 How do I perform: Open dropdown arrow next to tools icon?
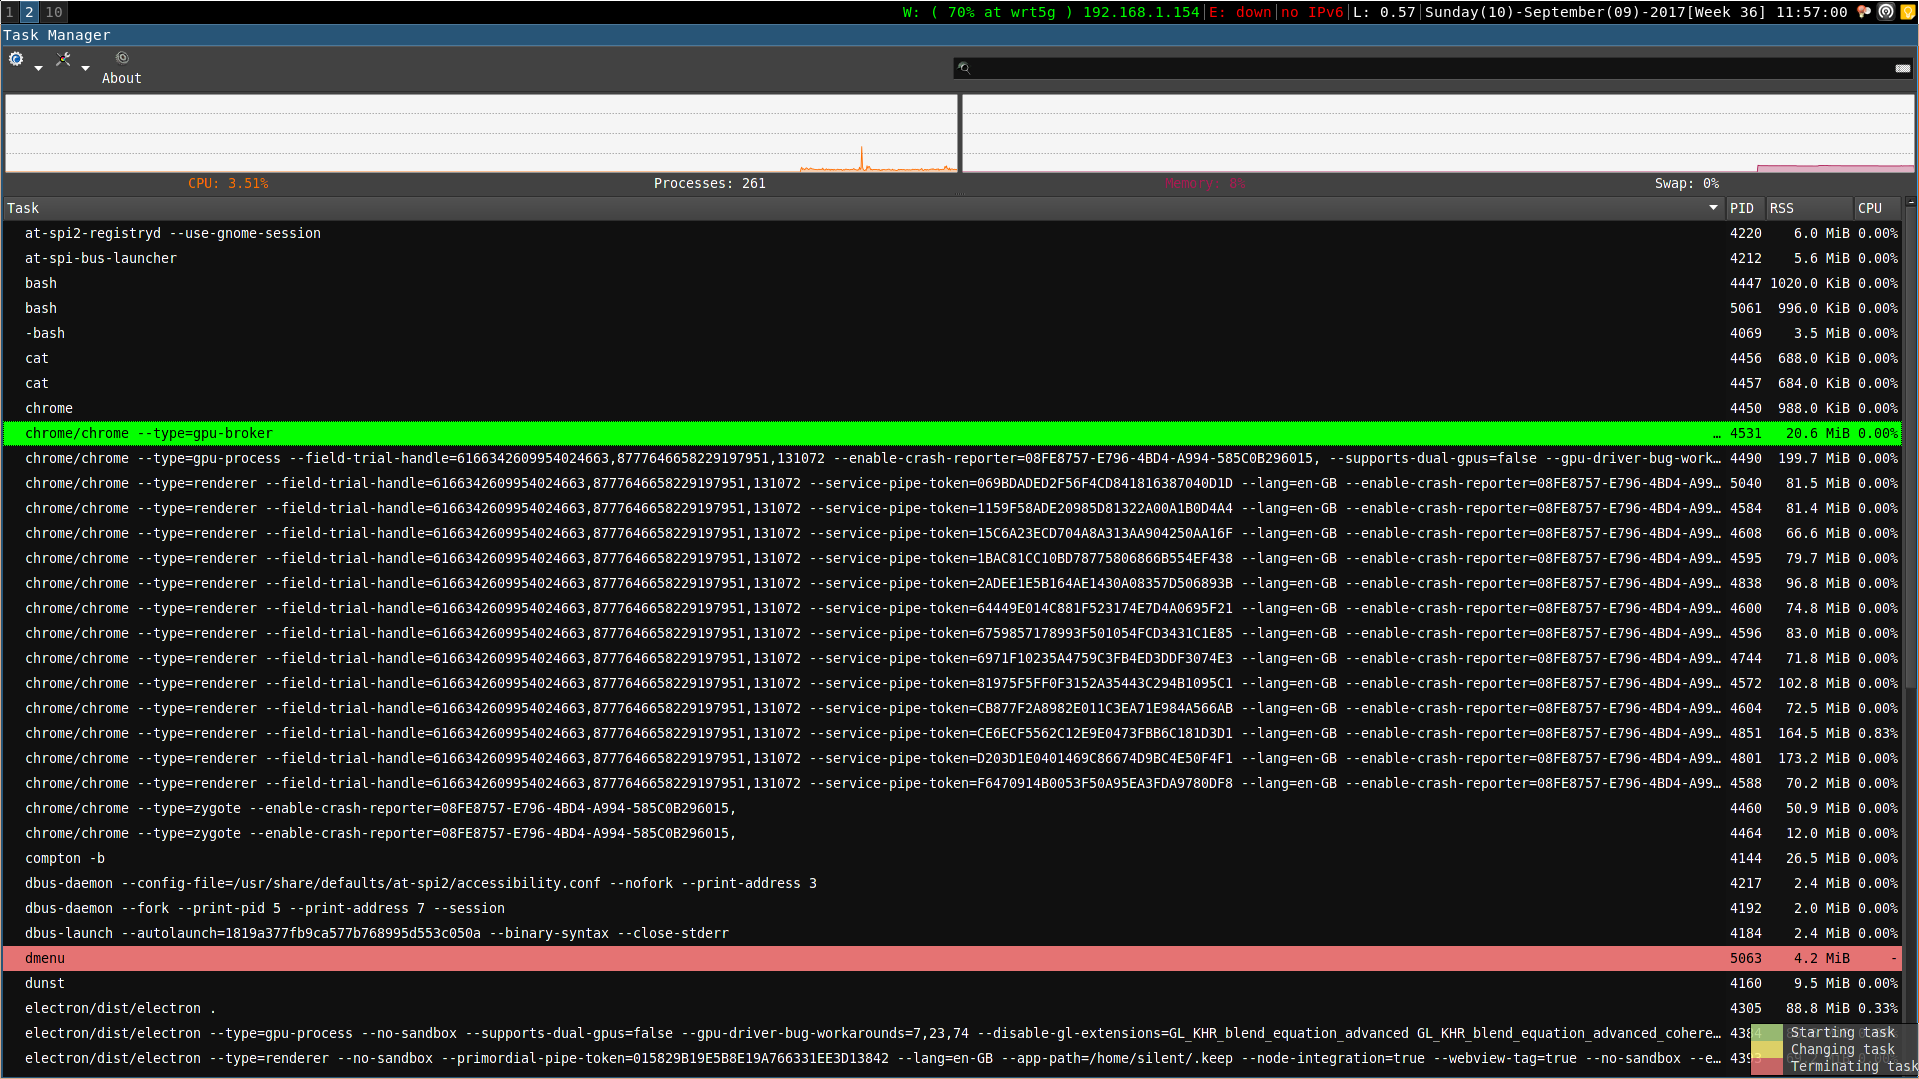click(85, 68)
